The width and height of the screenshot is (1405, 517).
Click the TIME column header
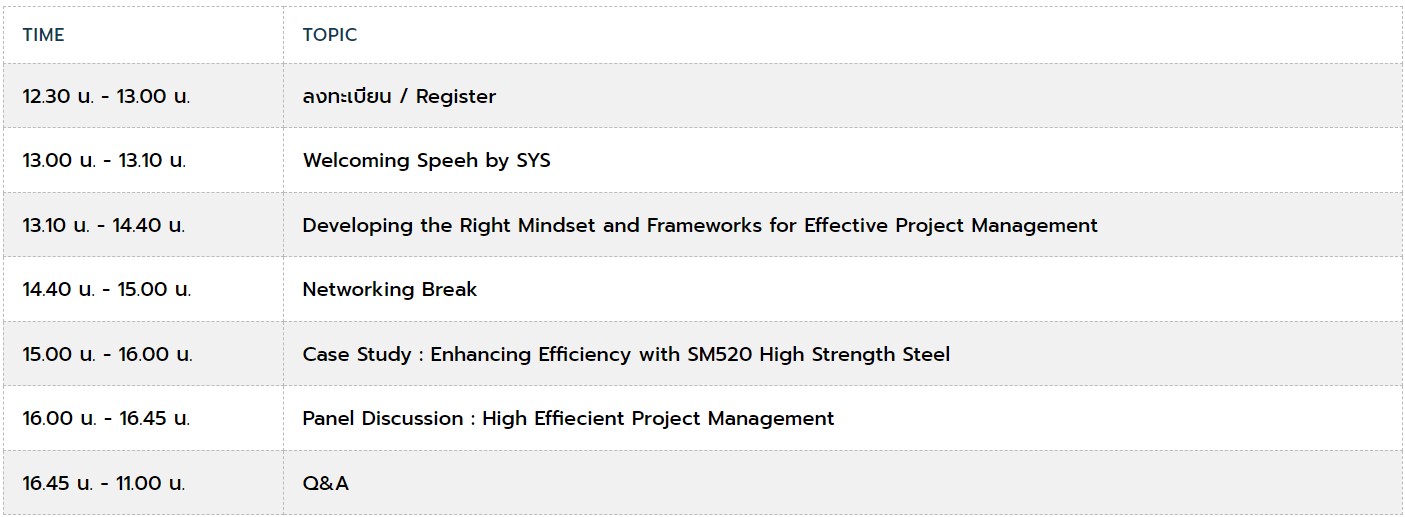point(43,35)
